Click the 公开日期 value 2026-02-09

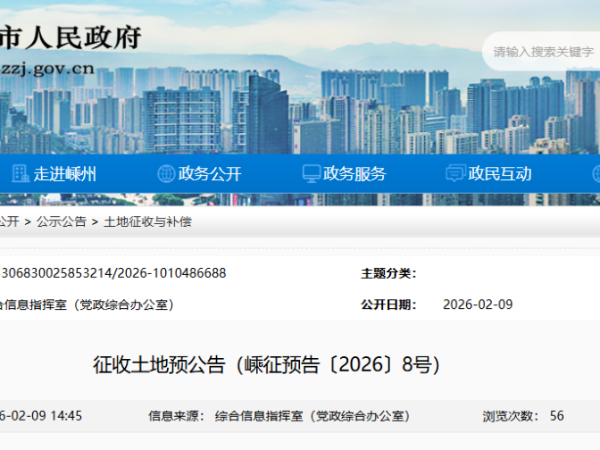tap(477, 304)
